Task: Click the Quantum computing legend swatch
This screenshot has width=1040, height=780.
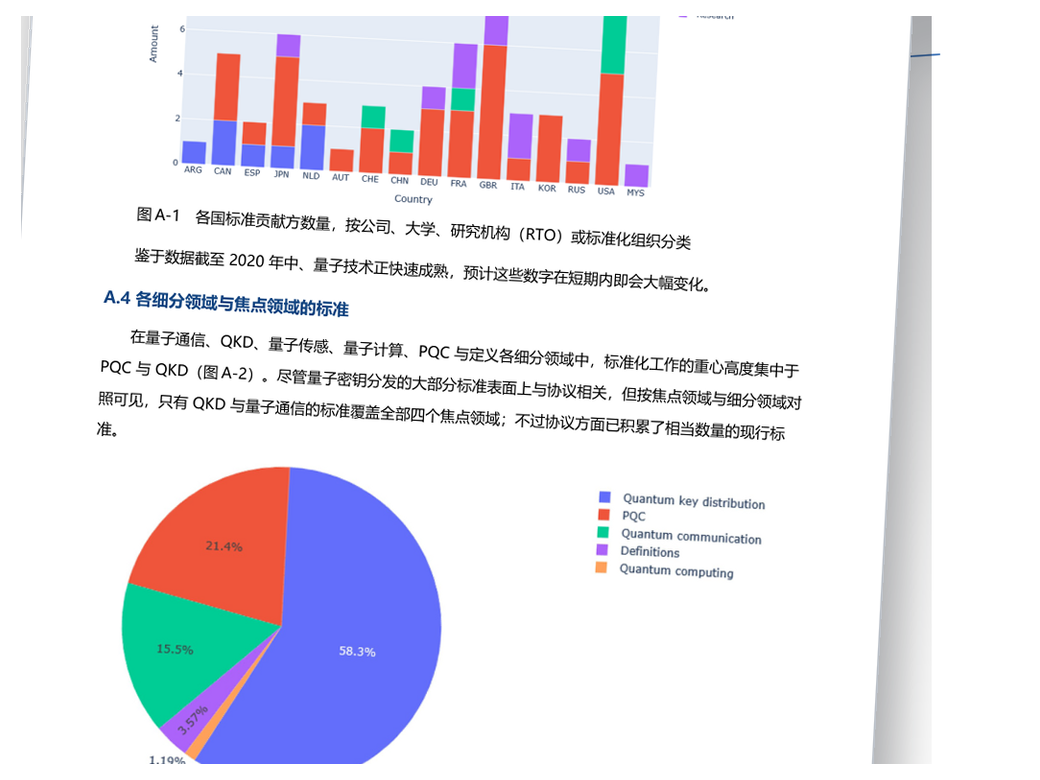Action: [x=602, y=567]
